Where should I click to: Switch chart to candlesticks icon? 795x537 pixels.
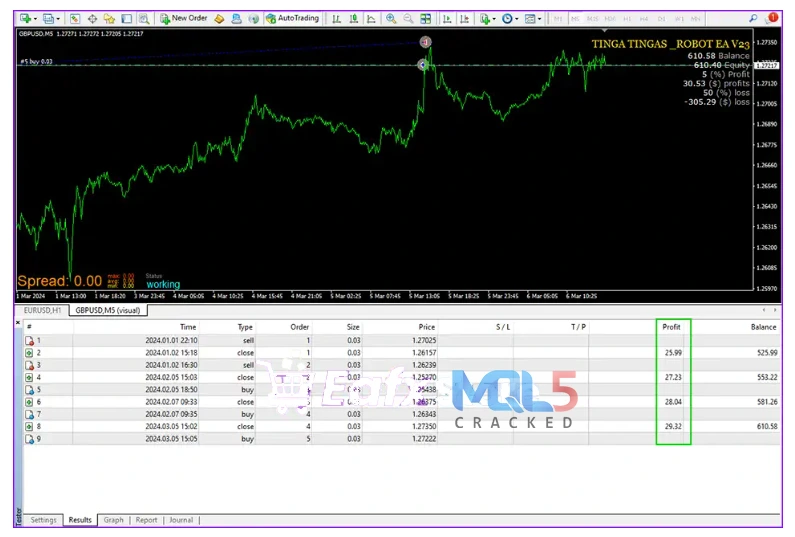coord(353,18)
